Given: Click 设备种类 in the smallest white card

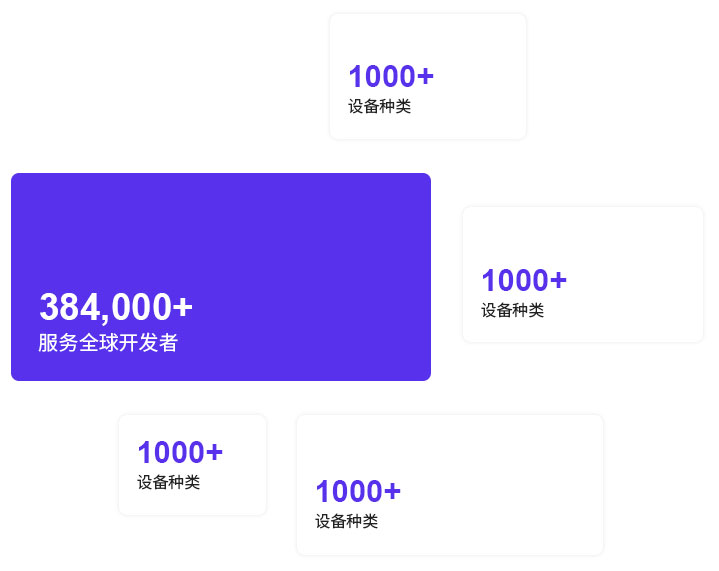Looking at the screenshot, I should click(168, 482).
